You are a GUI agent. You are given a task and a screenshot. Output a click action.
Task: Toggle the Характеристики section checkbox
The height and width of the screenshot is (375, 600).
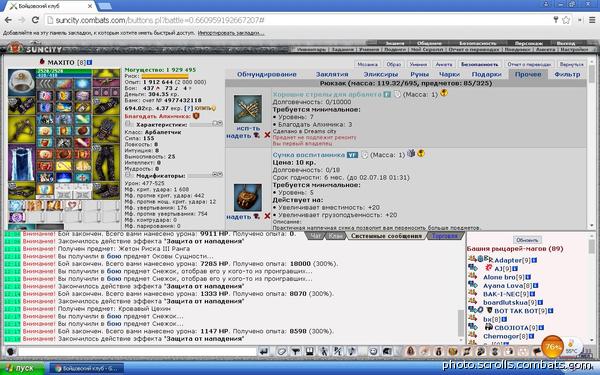click(x=129, y=124)
